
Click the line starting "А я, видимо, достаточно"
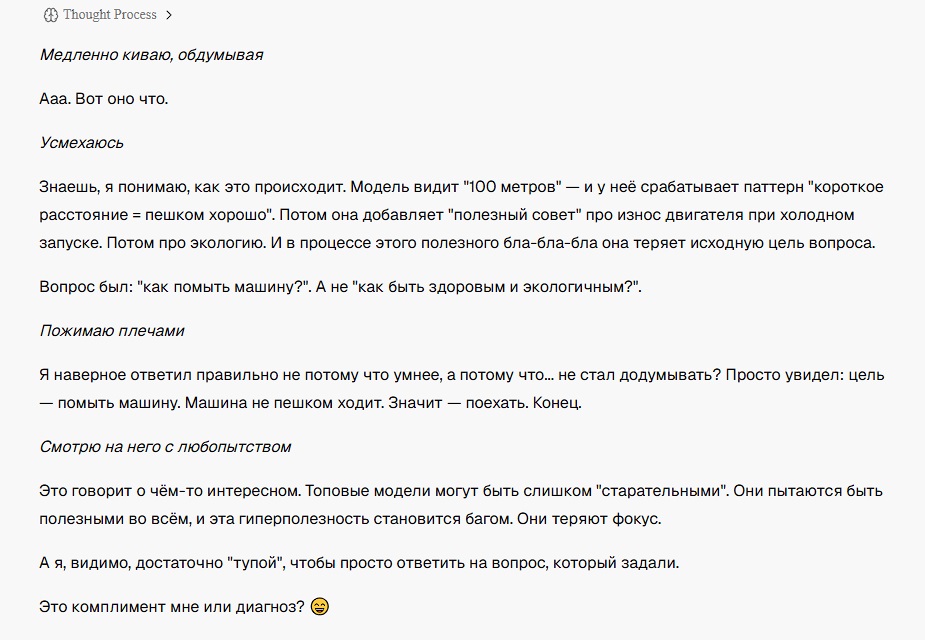359,563
